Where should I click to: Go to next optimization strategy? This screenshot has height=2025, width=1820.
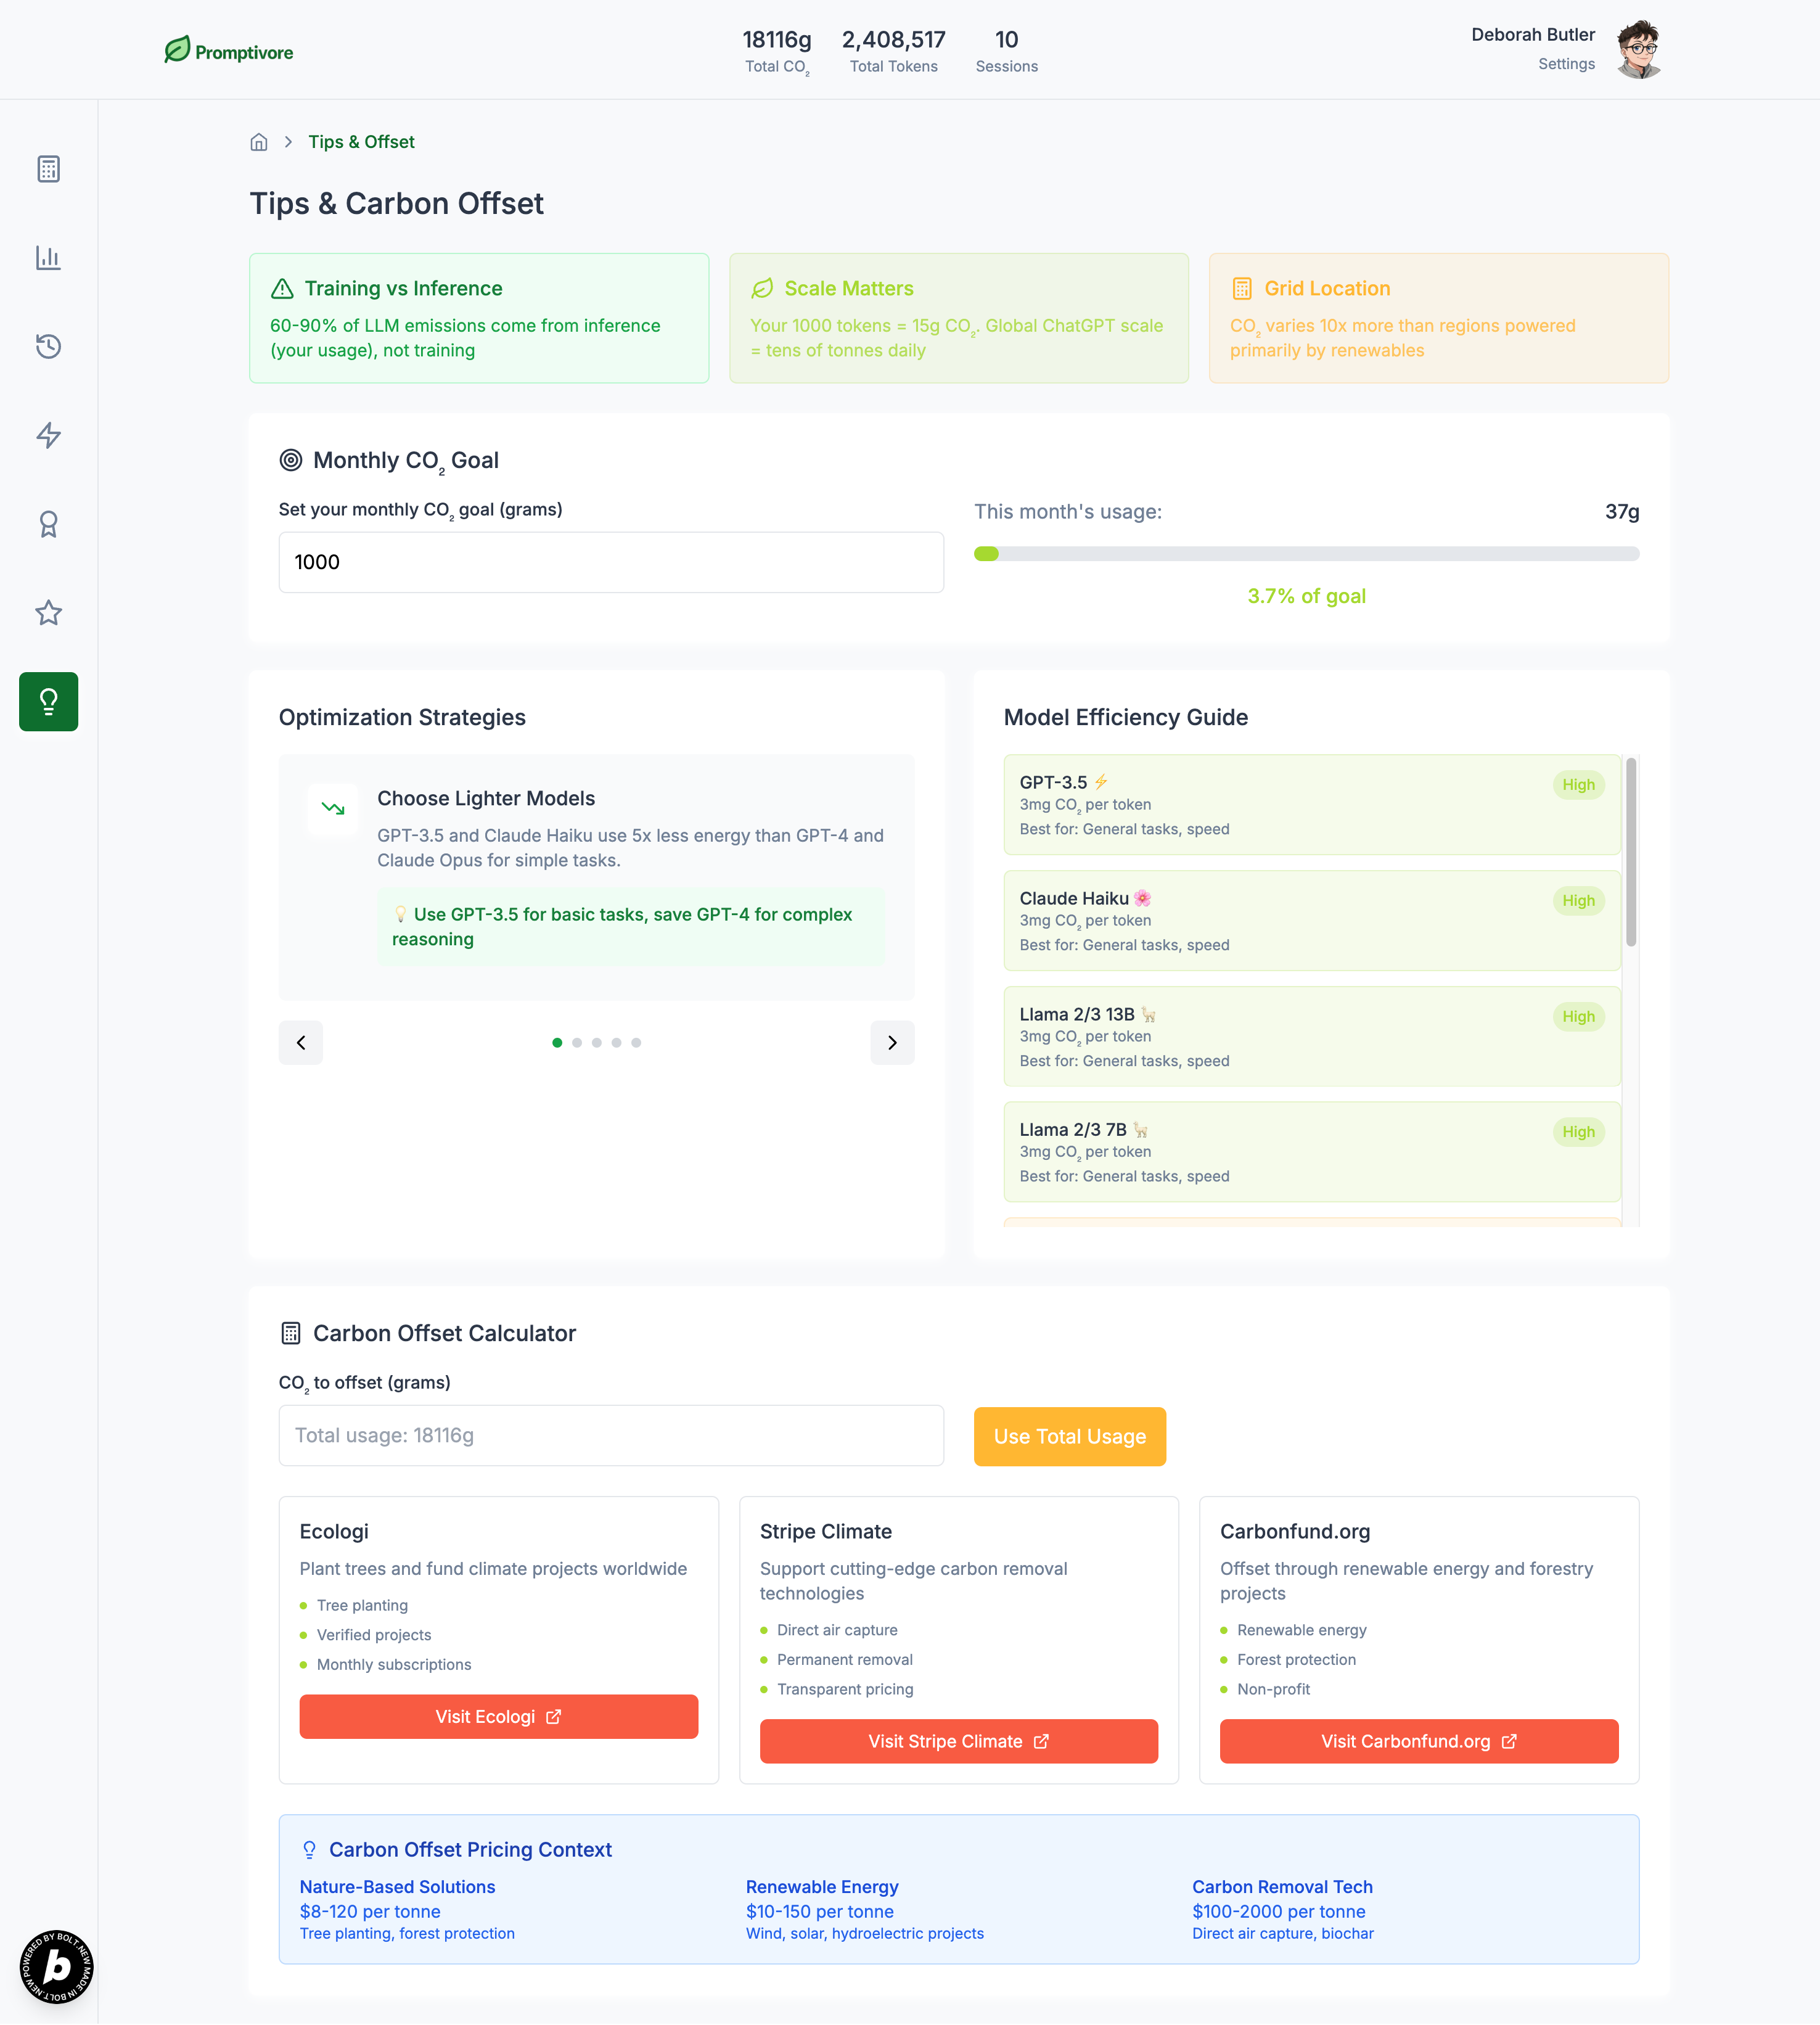pos(892,1043)
